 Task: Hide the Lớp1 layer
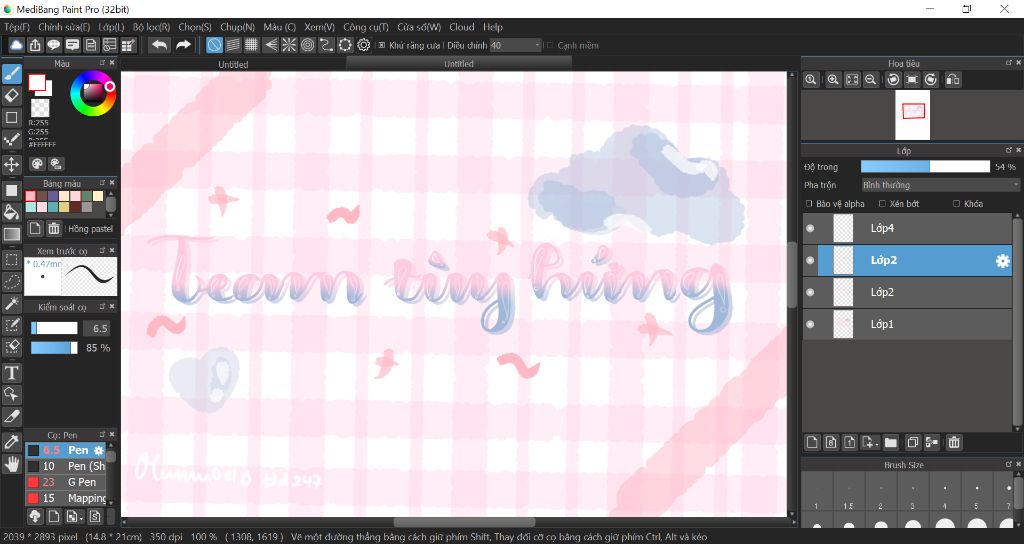pyautogui.click(x=810, y=324)
